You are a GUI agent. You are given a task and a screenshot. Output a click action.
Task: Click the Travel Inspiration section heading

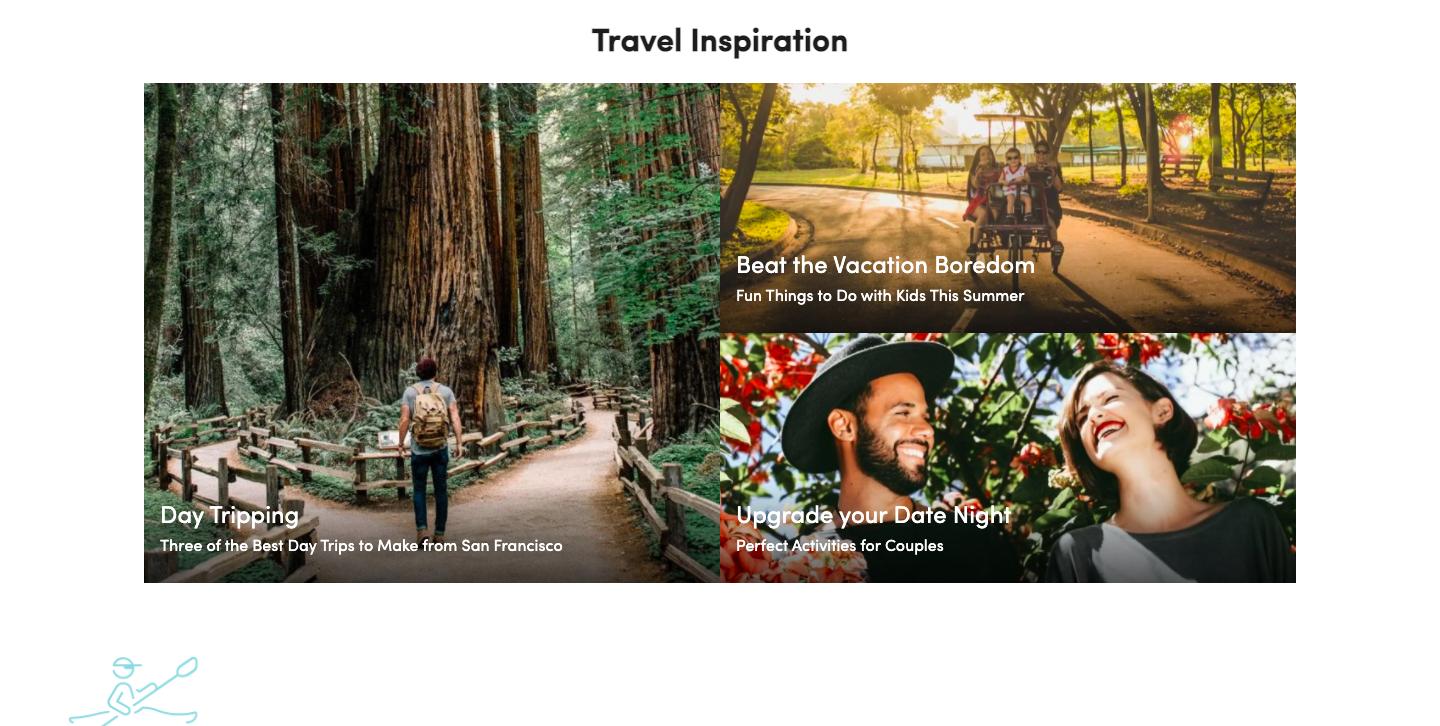[x=720, y=41]
